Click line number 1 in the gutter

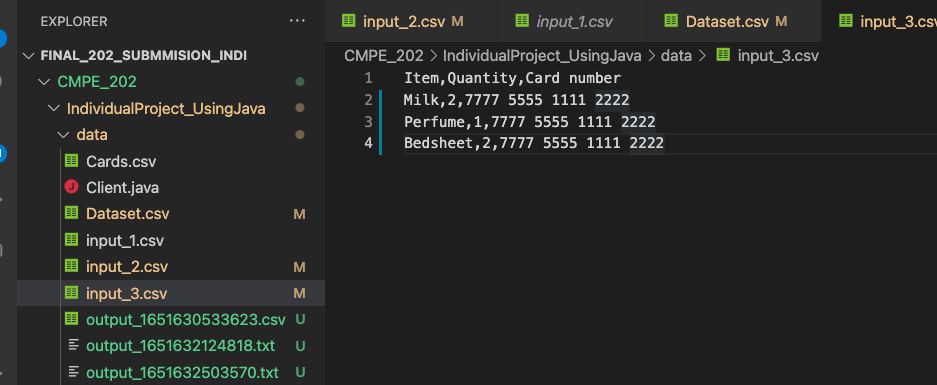(368, 78)
